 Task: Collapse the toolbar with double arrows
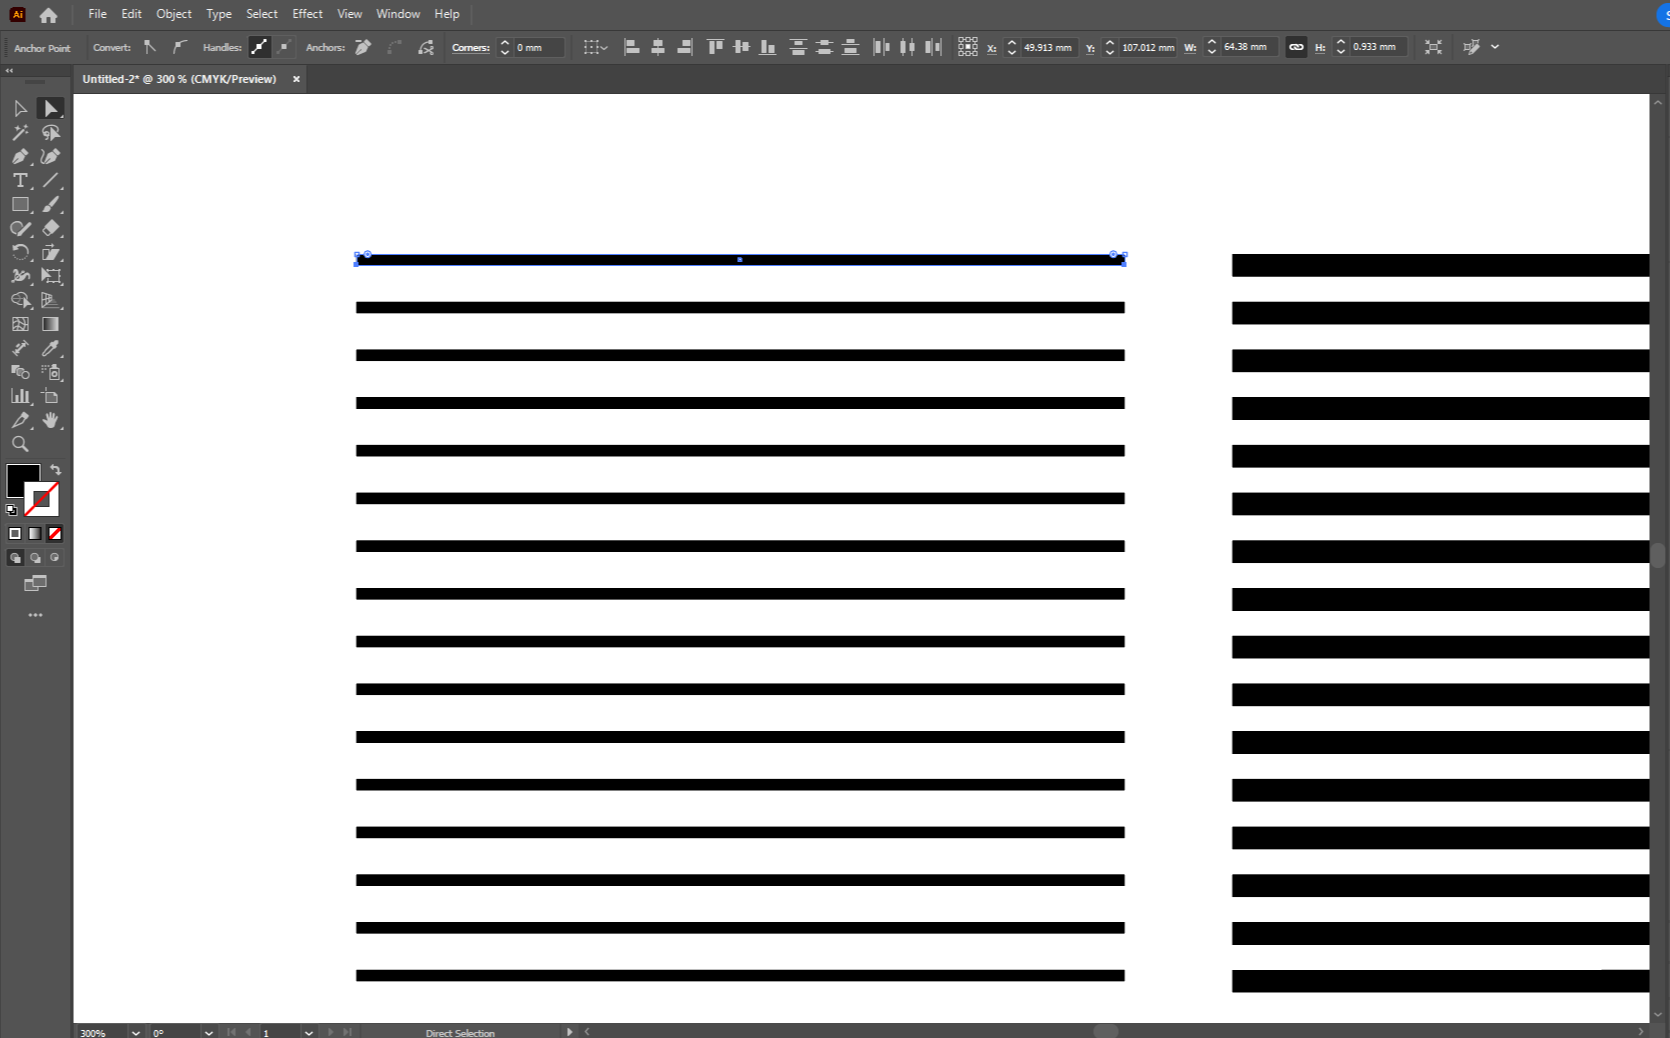[x=9, y=71]
